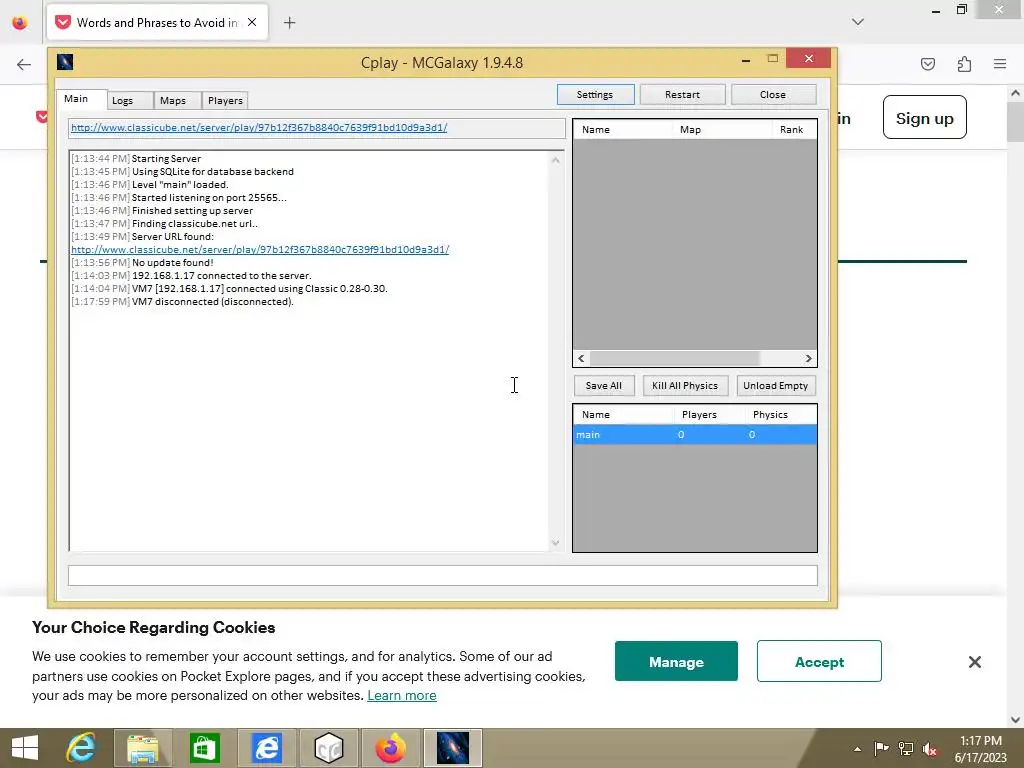Image resolution: width=1024 pixels, height=768 pixels.
Task: Sort levels by Physics column header
Action: (x=780, y=415)
